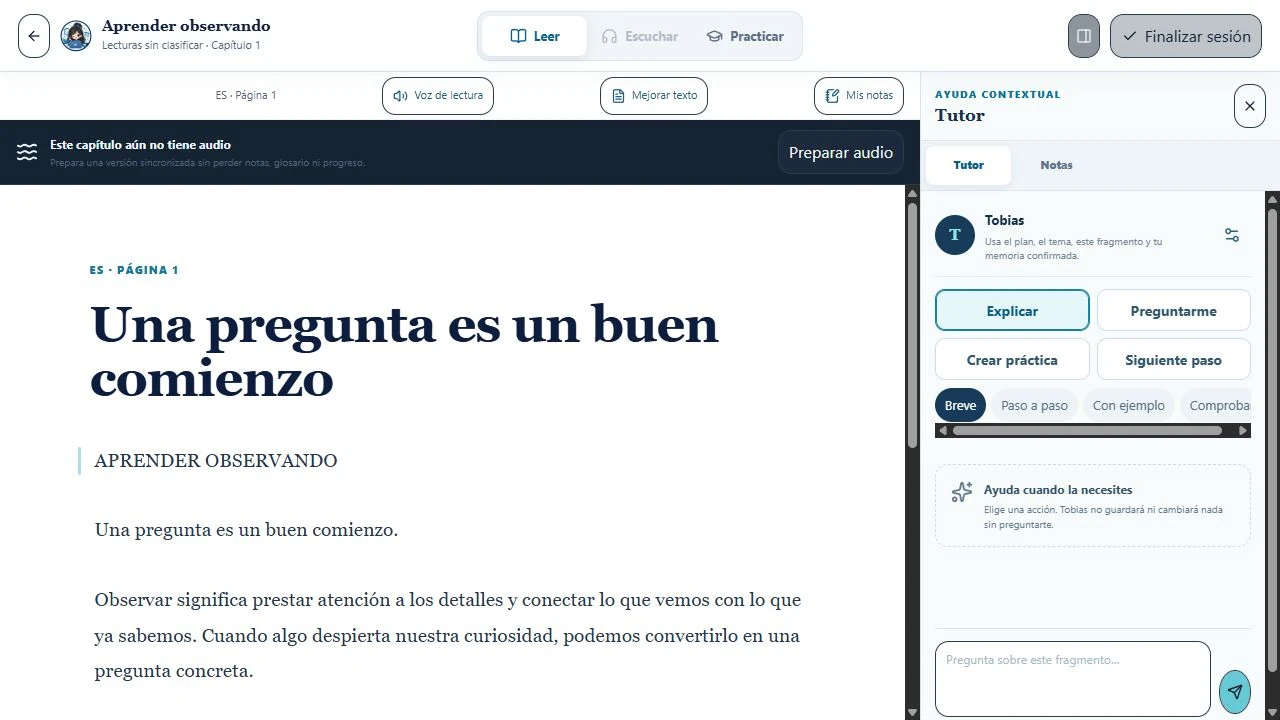This screenshot has height=720, width=1280.
Task: Focus the Pregunta sobre este fragmento field
Action: [x=1073, y=679]
